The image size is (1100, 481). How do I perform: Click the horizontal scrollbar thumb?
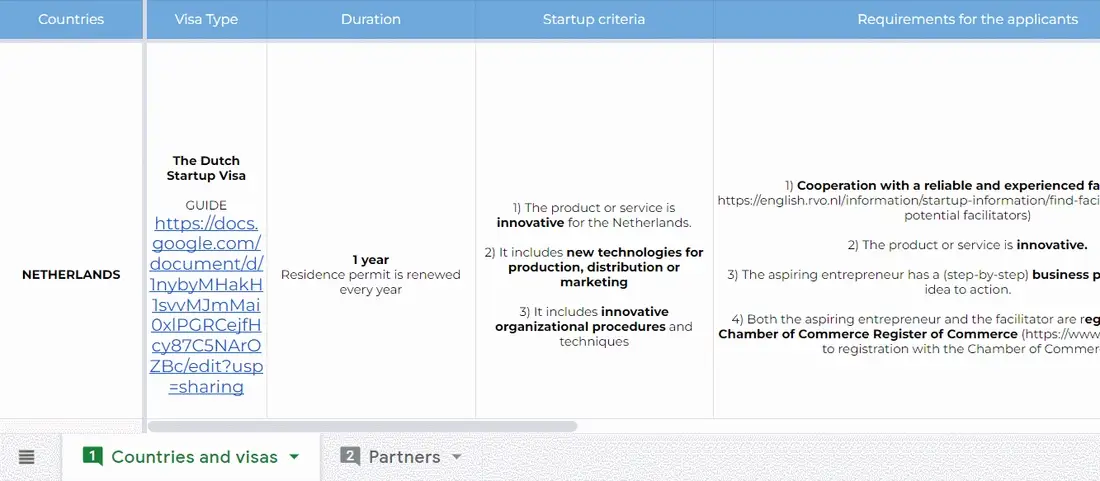[362, 426]
